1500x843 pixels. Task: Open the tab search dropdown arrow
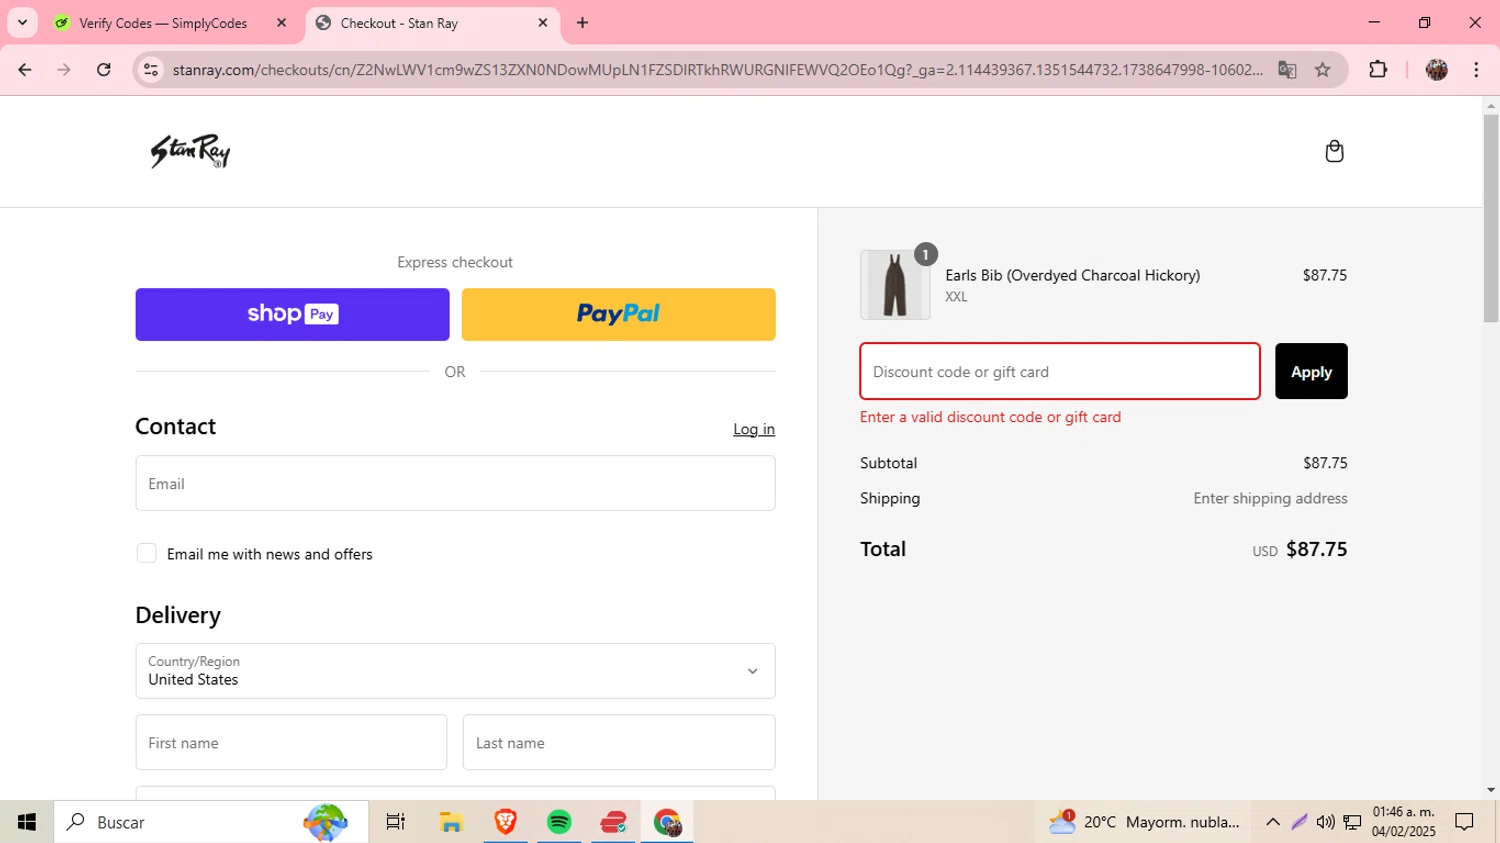pos(22,23)
